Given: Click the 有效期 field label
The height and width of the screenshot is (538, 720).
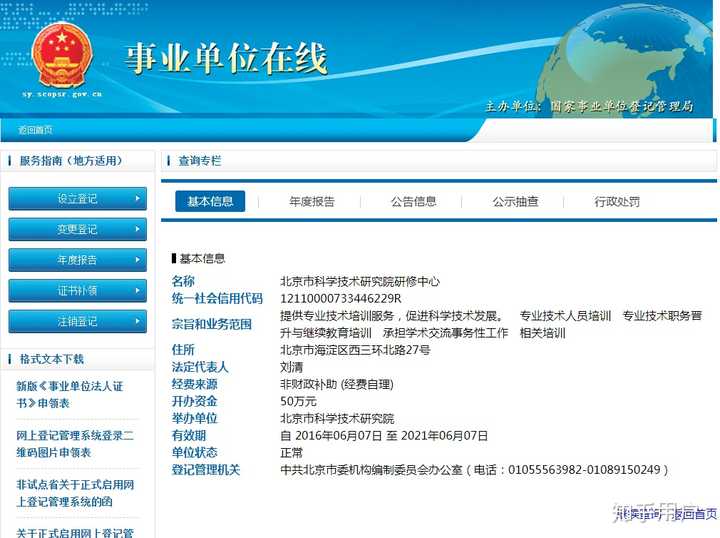Looking at the screenshot, I should 189,436.
